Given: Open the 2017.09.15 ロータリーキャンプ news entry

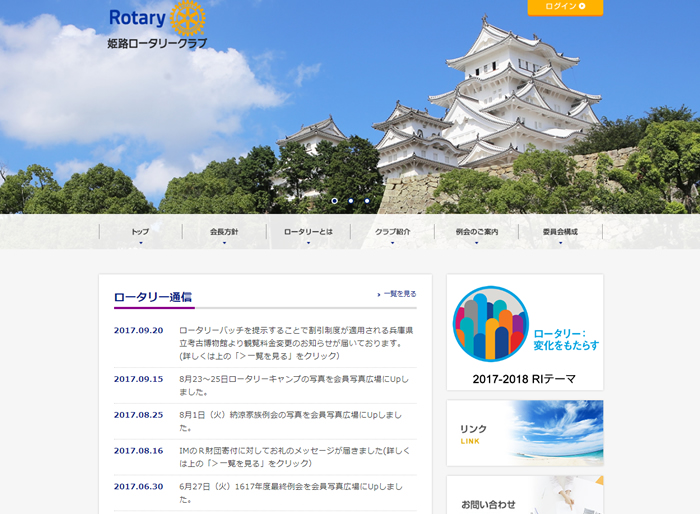Looking at the screenshot, I should click(290, 385).
